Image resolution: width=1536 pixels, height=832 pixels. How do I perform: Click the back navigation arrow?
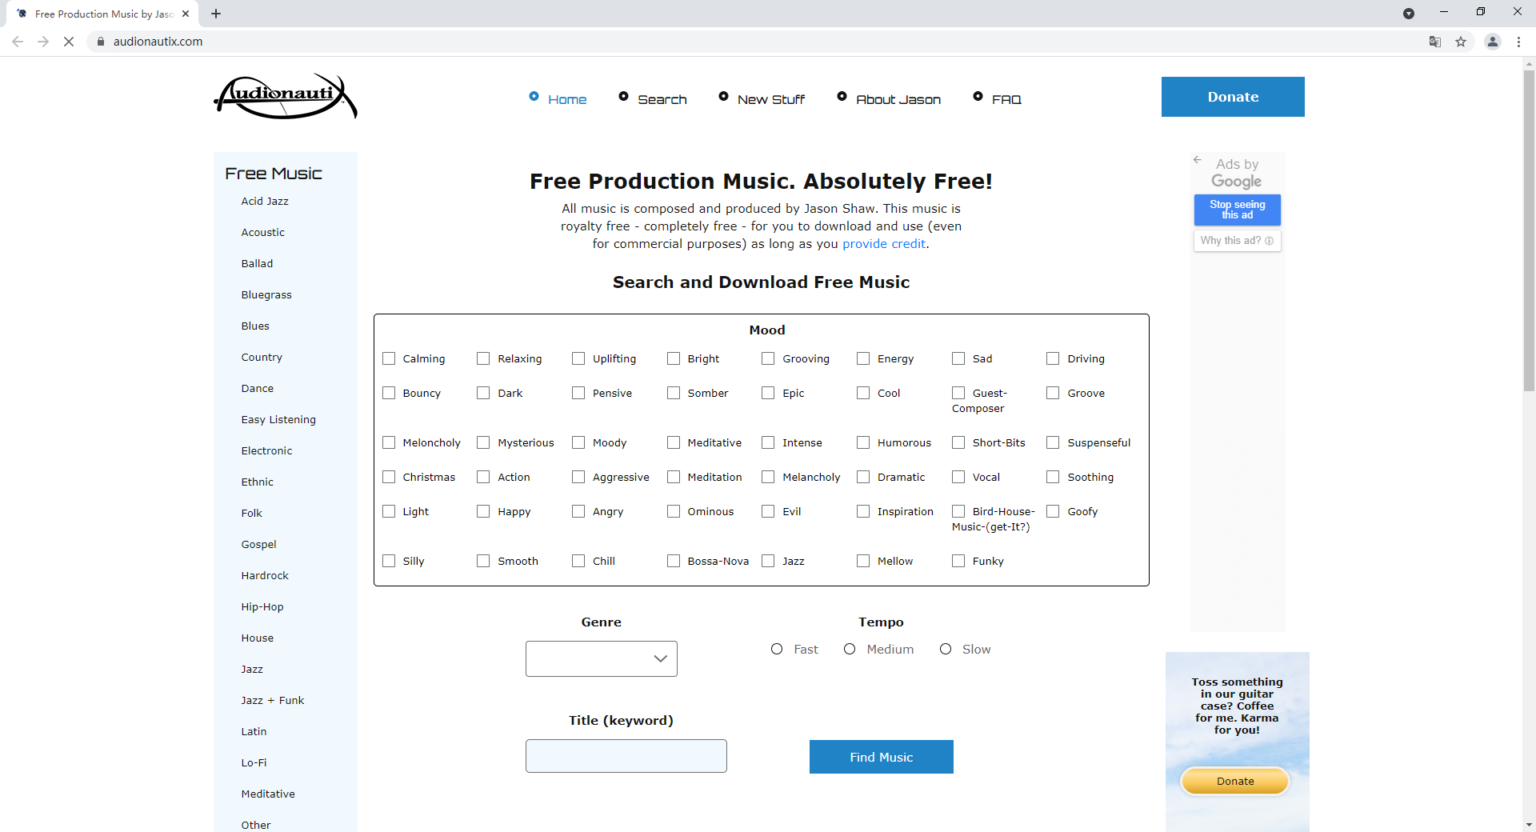17,41
